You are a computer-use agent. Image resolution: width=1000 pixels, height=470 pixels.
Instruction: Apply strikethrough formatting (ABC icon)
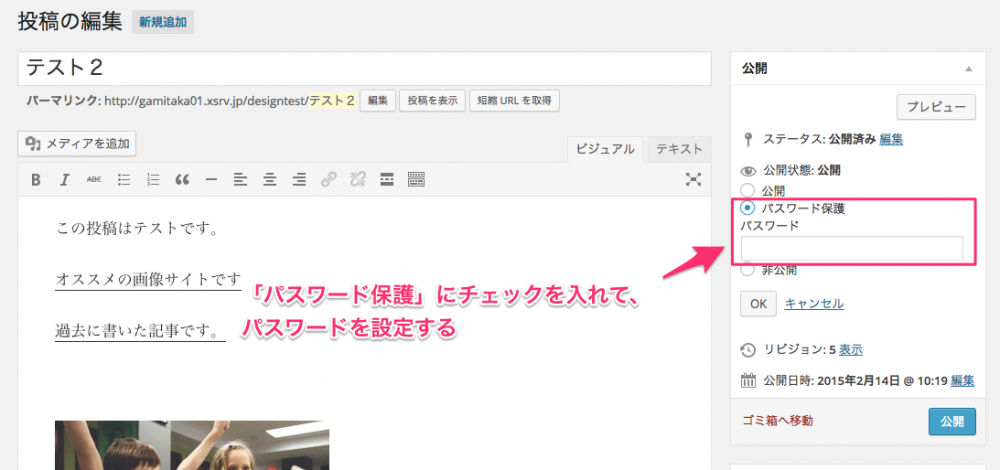click(94, 180)
